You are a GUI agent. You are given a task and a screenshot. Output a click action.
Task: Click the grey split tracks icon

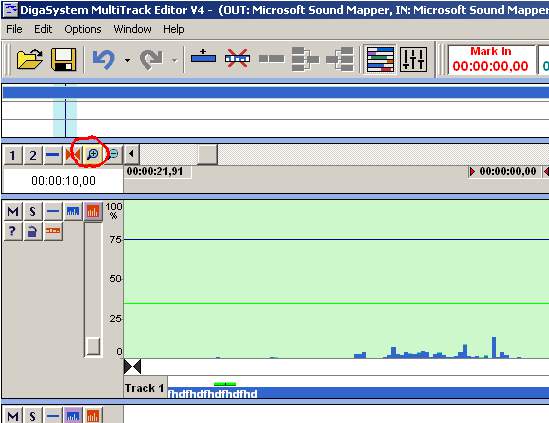340,59
